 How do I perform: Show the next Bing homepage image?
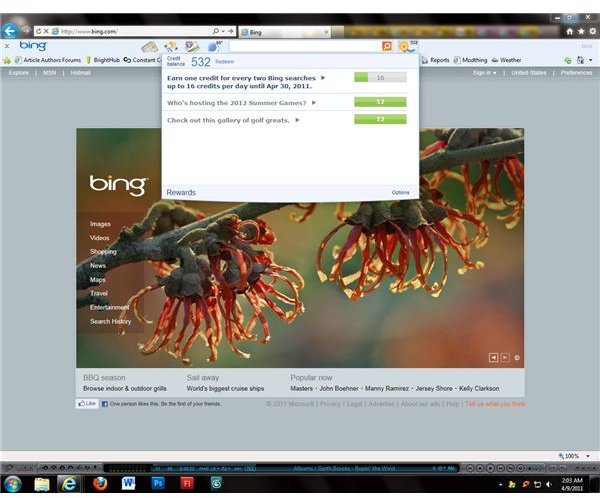tap(505, 358)
